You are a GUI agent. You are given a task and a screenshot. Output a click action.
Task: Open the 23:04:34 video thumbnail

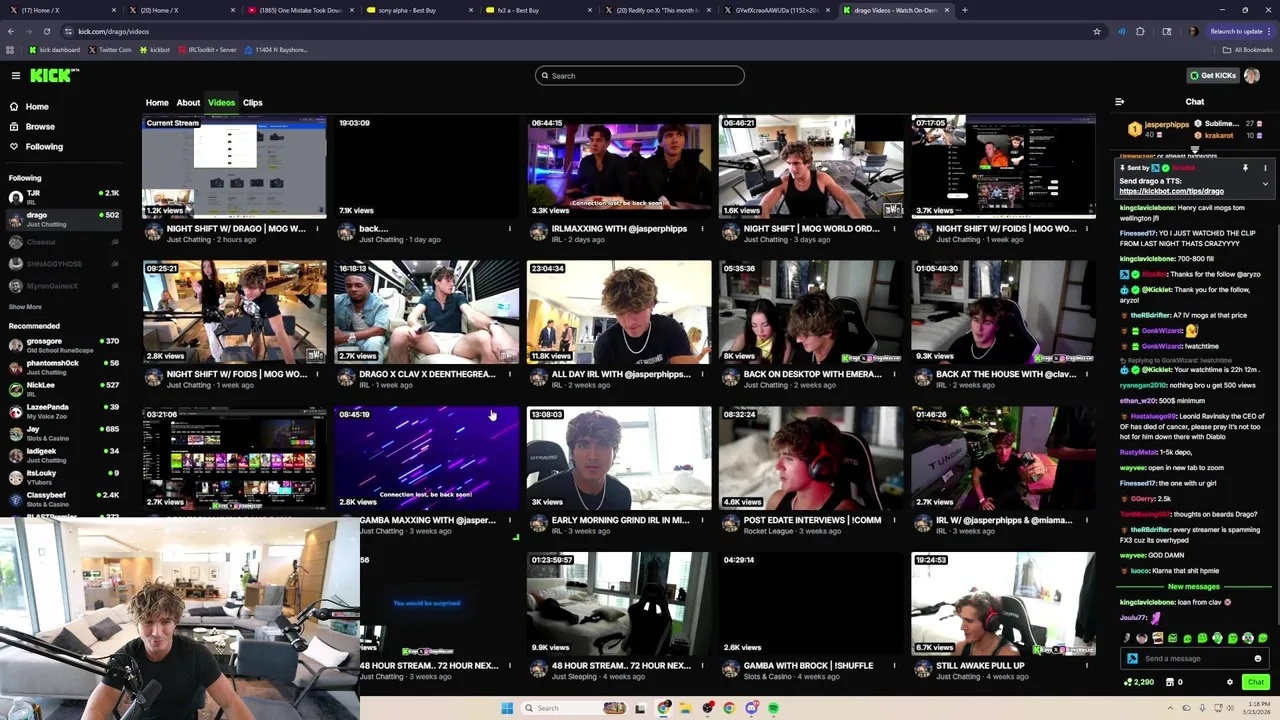pos(619,312)
